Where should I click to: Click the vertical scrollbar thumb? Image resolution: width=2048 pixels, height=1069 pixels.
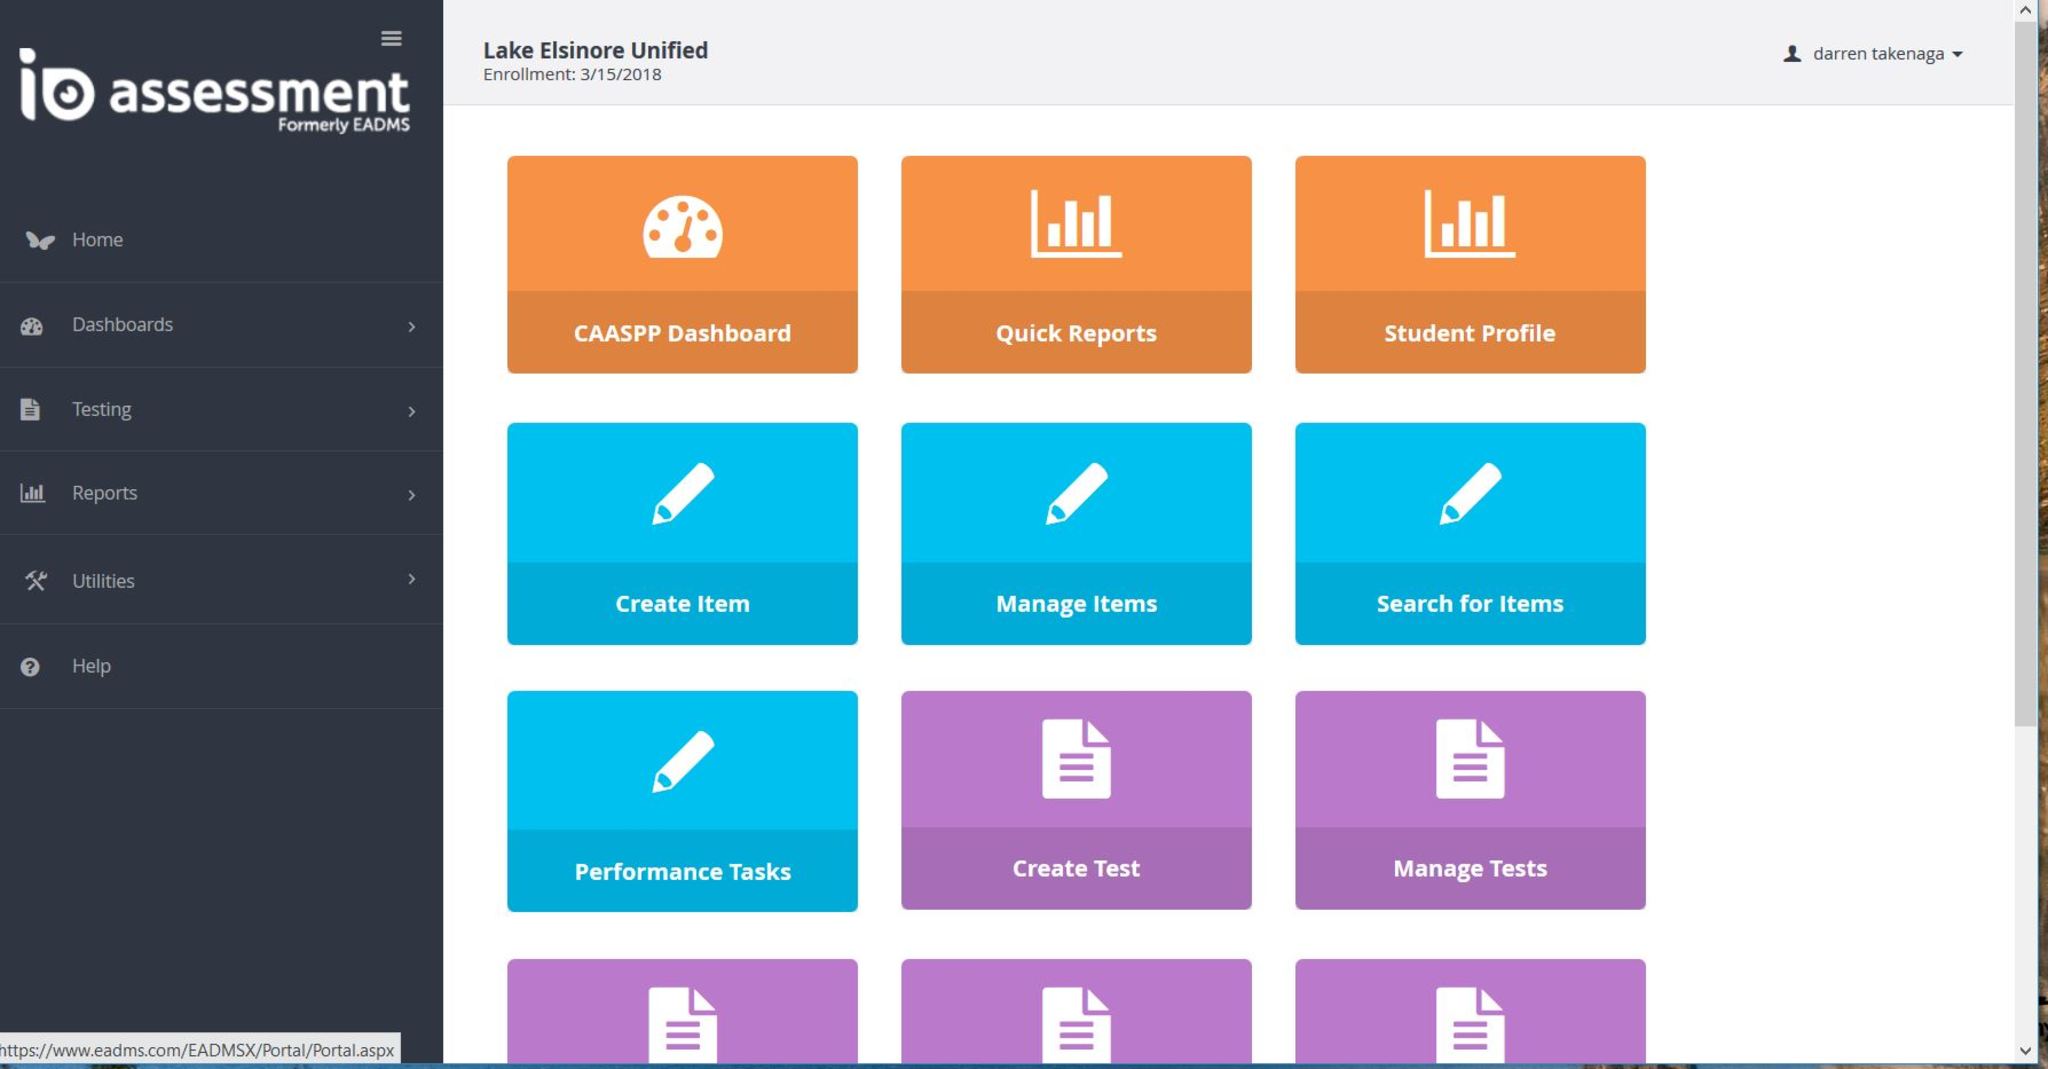(2025, 370)
